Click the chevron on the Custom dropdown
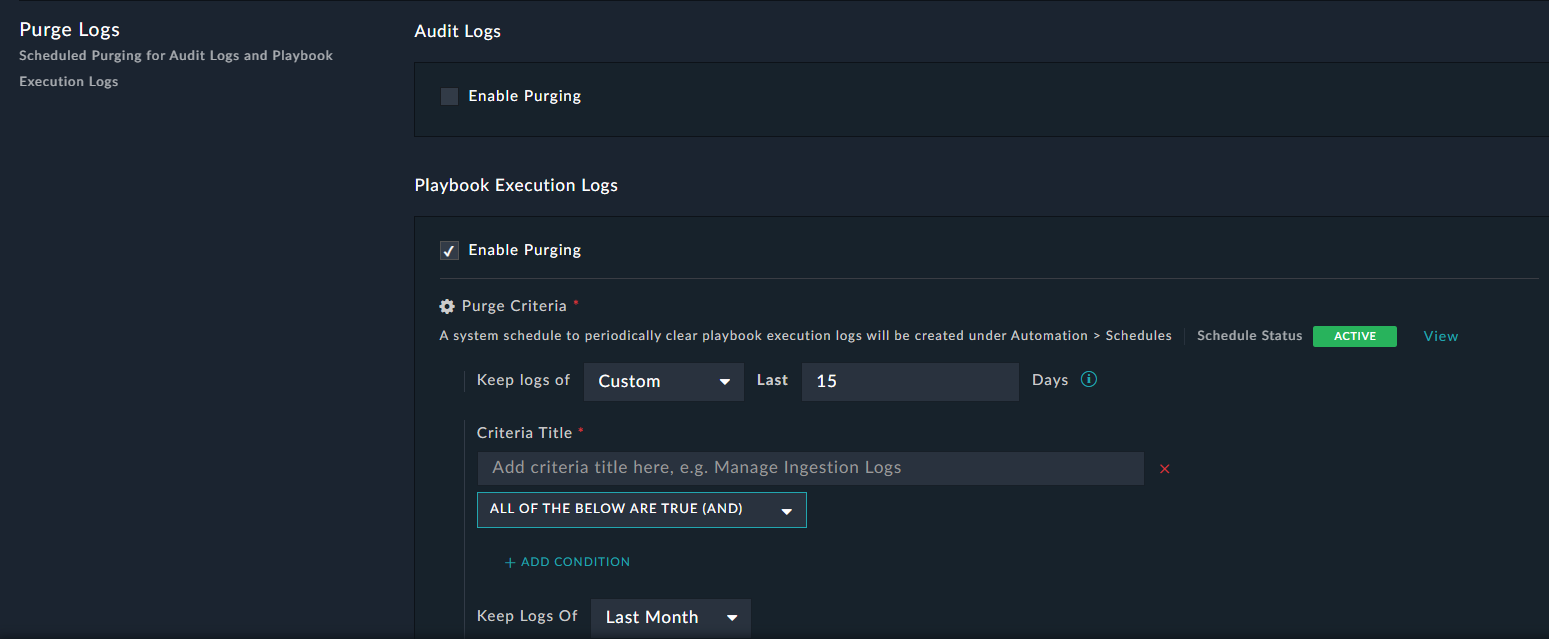Viewport: 1549px width, 639px height. (727, 381)
